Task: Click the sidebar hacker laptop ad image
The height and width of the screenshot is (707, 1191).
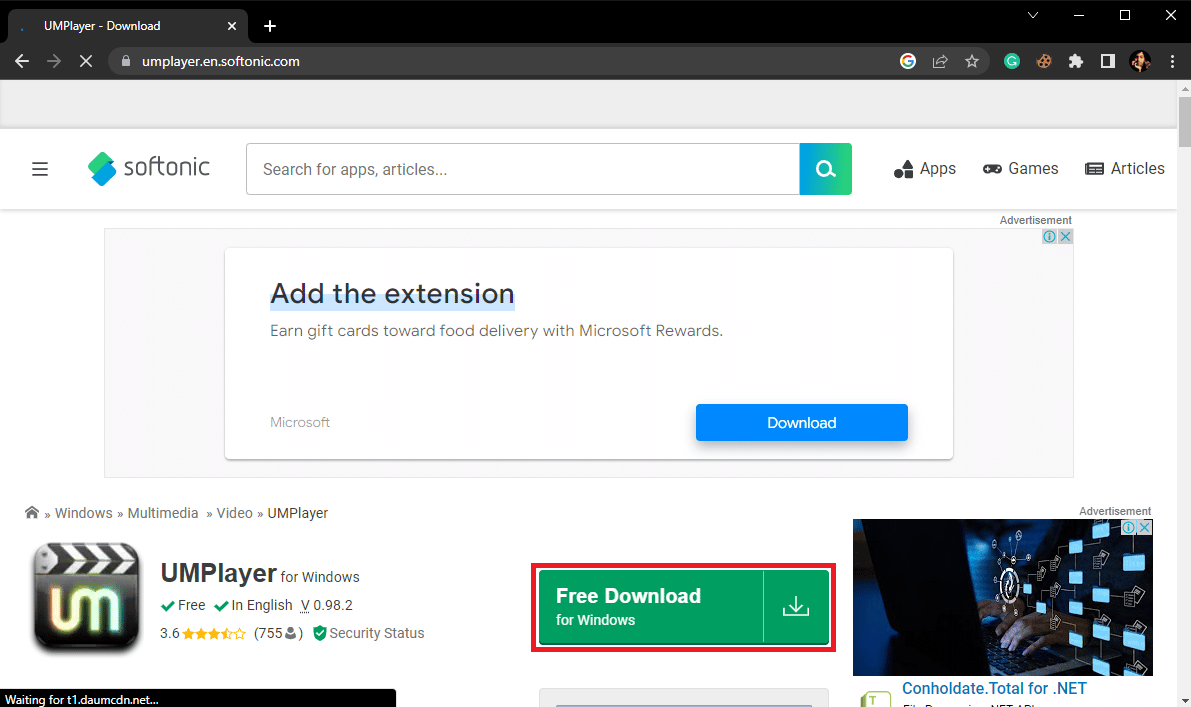Action: (x=1003, y=598)
